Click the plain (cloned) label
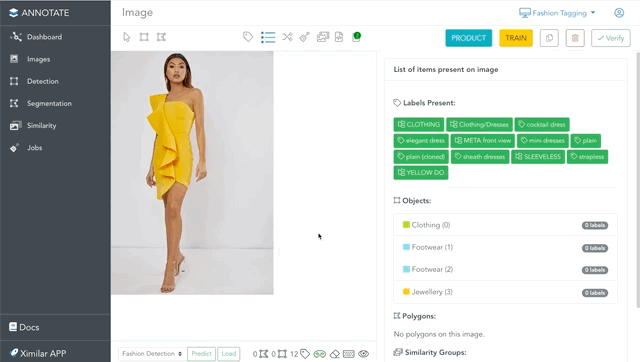Screen dimensions: 640x362 (x=421, y=156)
